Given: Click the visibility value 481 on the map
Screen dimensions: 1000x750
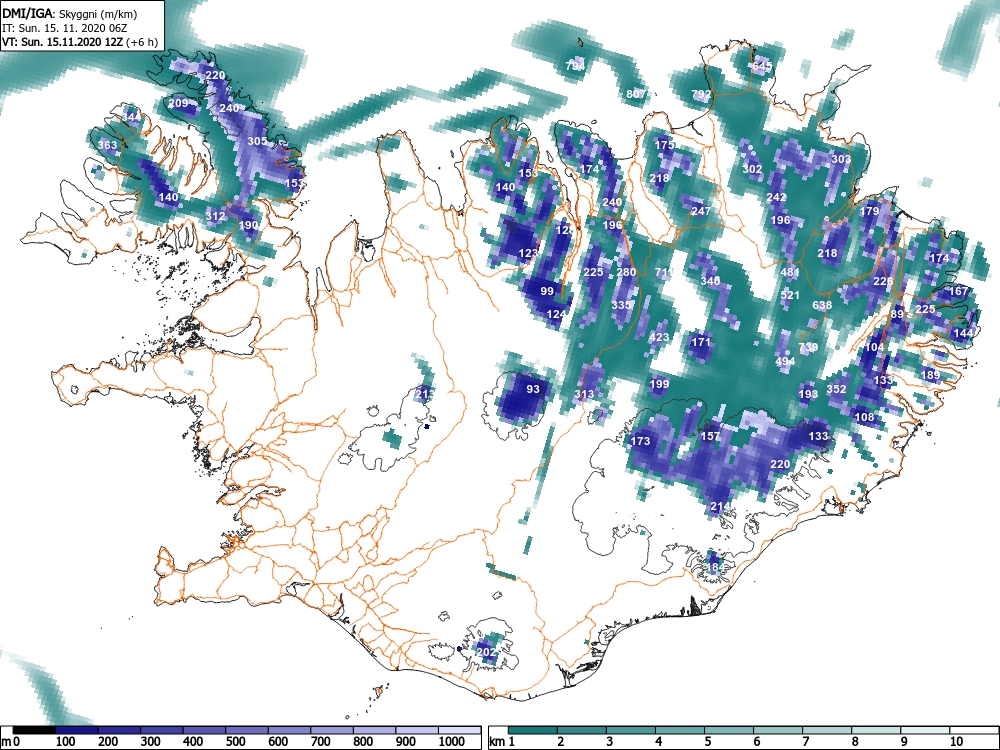Looking at the screenshot, I should pos(790,272).
